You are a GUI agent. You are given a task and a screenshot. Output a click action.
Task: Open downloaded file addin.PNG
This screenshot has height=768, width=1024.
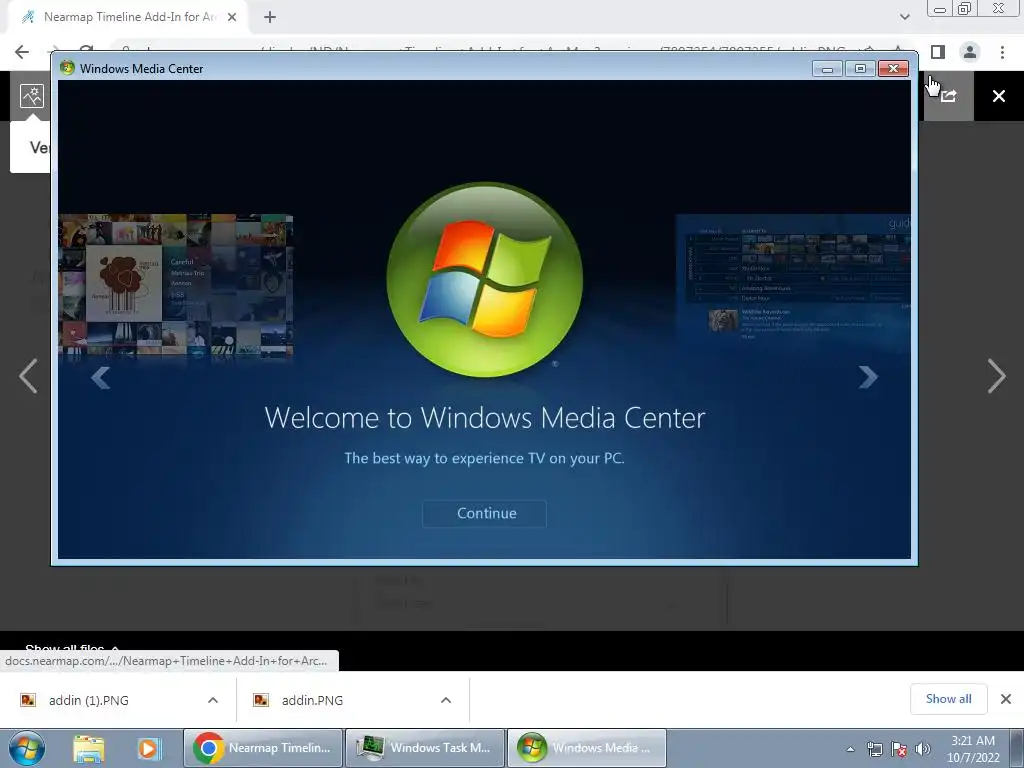click(312, 700)
